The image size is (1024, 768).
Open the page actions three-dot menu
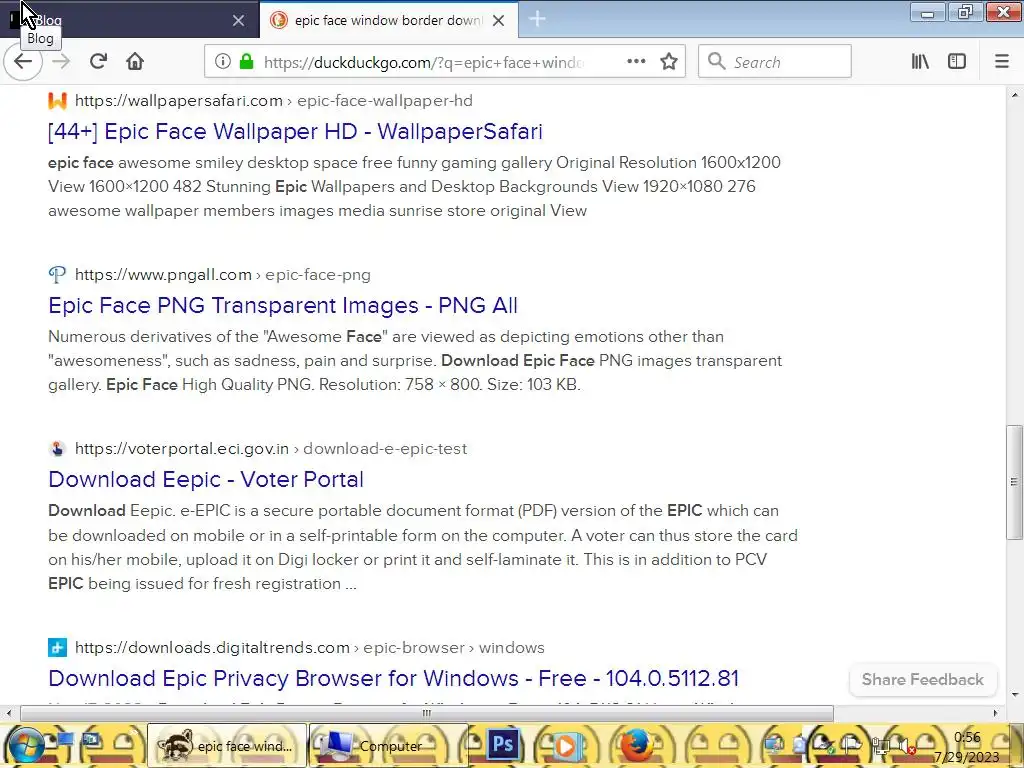point(636,61)
